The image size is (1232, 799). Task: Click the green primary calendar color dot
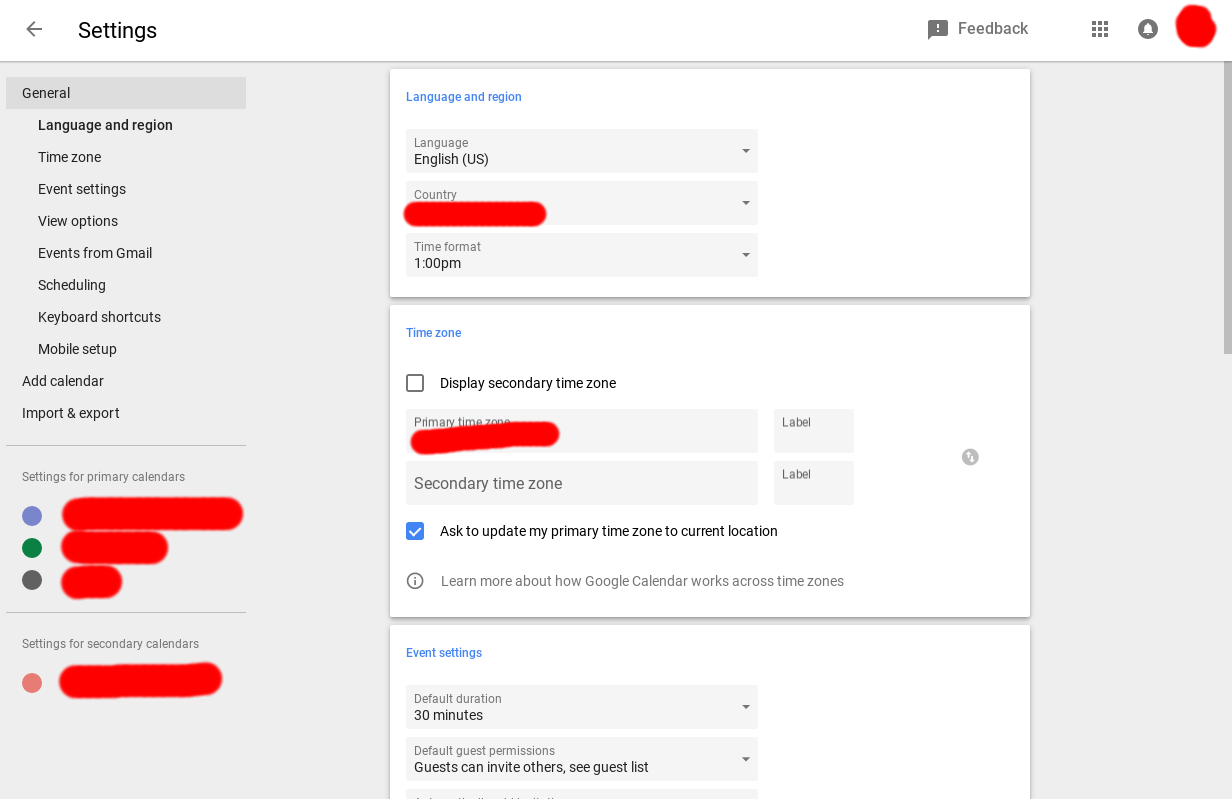(32, 548)
